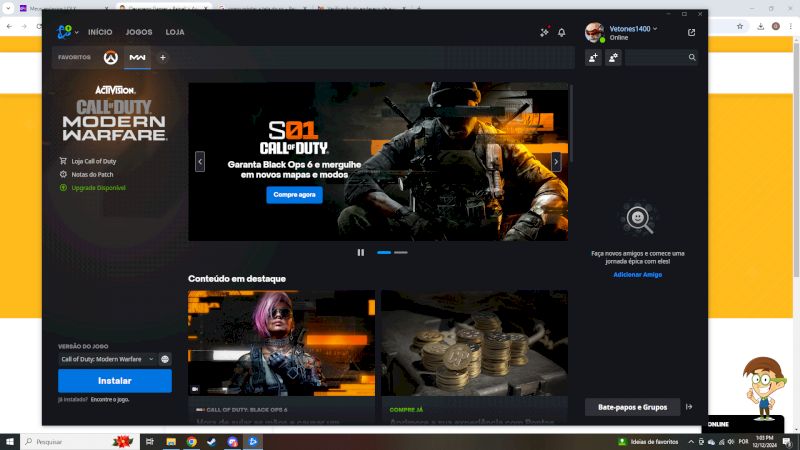Viewport: 800px width, 450px height.
Task: Click the Adicionar Amigo link
Action: click(637, 274)
